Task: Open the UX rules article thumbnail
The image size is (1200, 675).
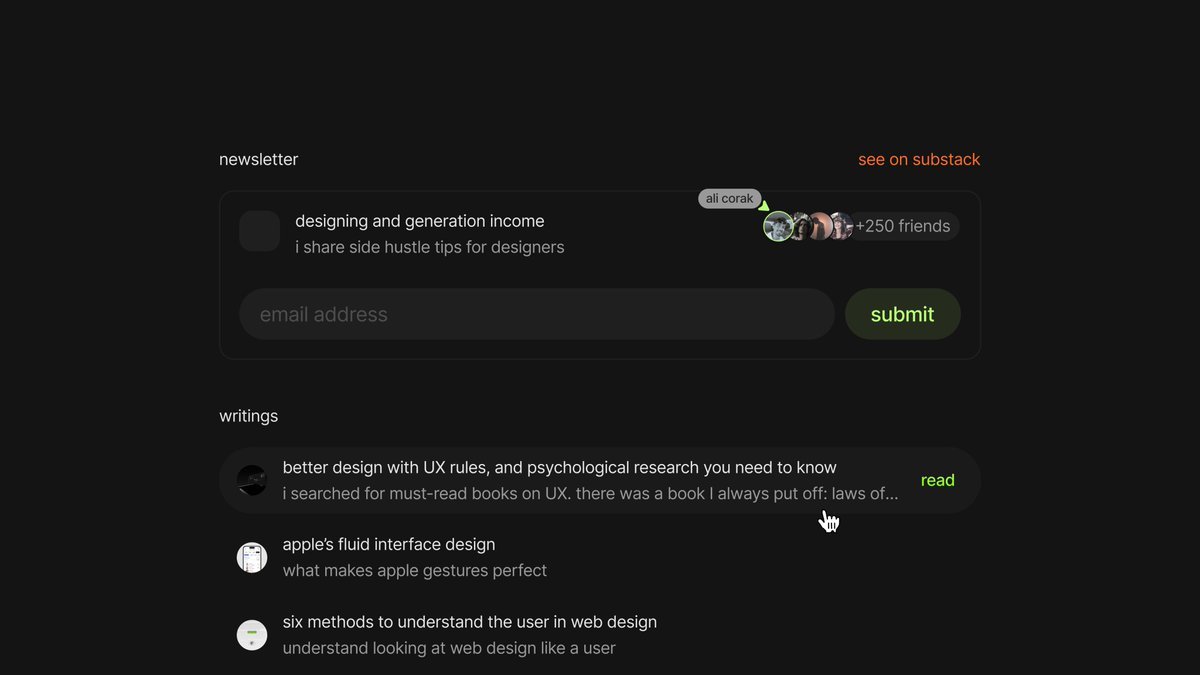Action: (x=252, y=480)
